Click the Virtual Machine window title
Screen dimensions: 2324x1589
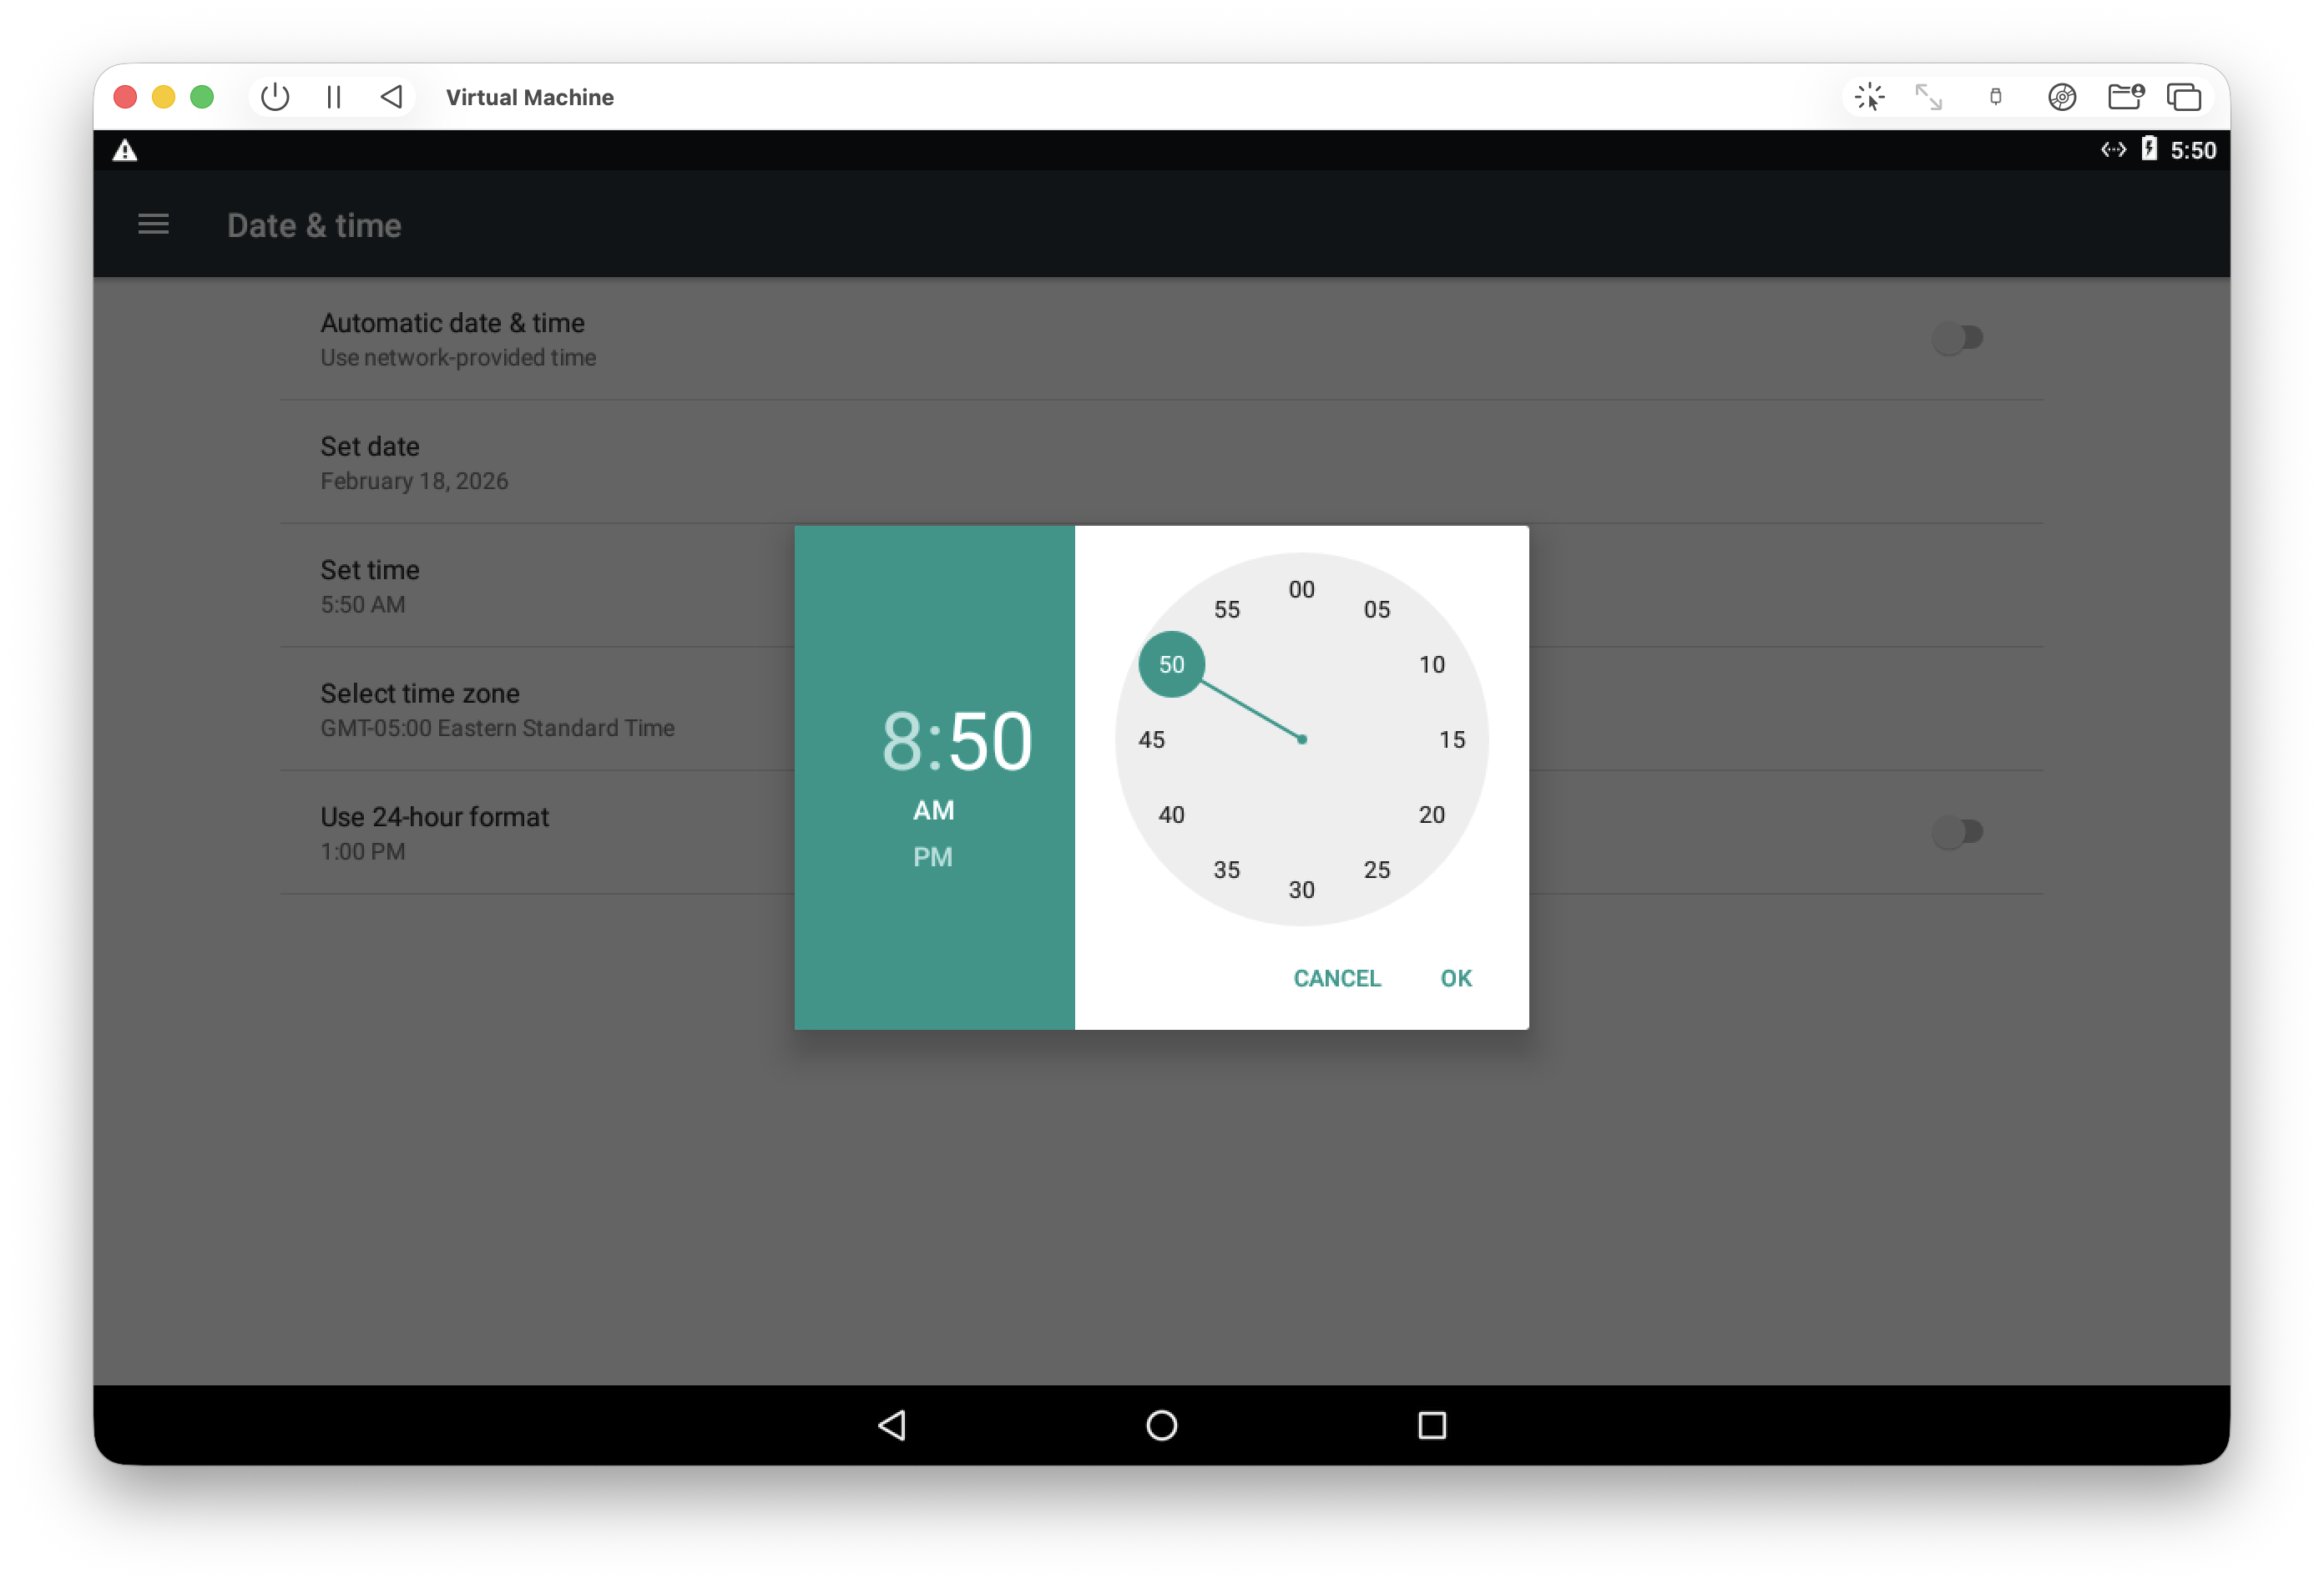tap(530, 97)
